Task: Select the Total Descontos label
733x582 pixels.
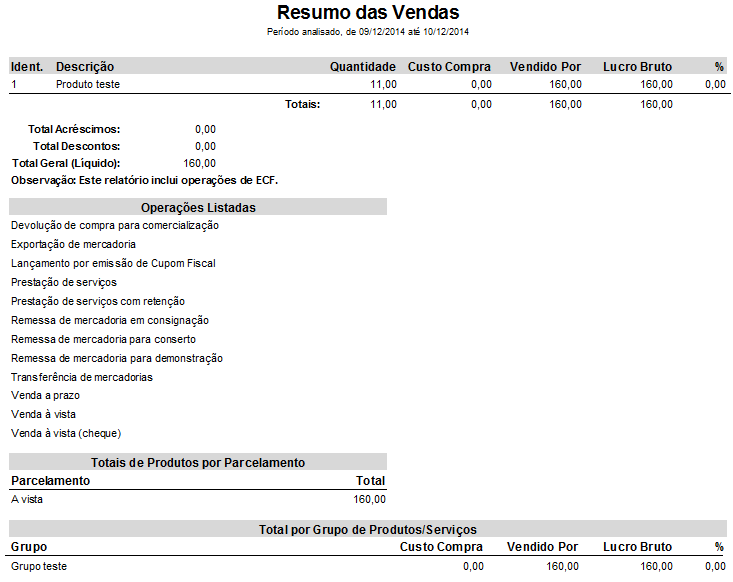Action: (76, 146)
